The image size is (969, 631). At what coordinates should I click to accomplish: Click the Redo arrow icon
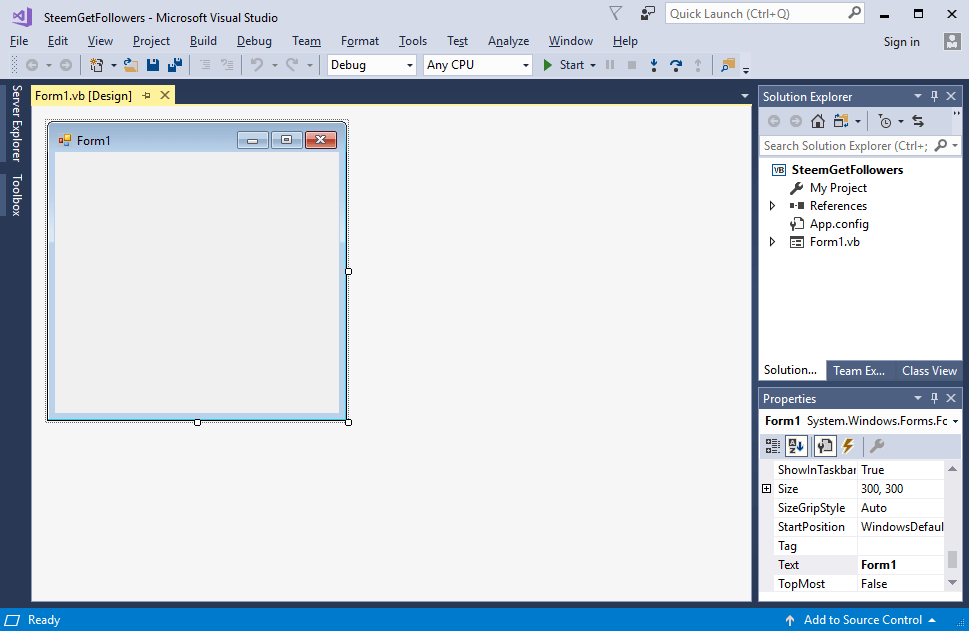click(x=292, y=65)
